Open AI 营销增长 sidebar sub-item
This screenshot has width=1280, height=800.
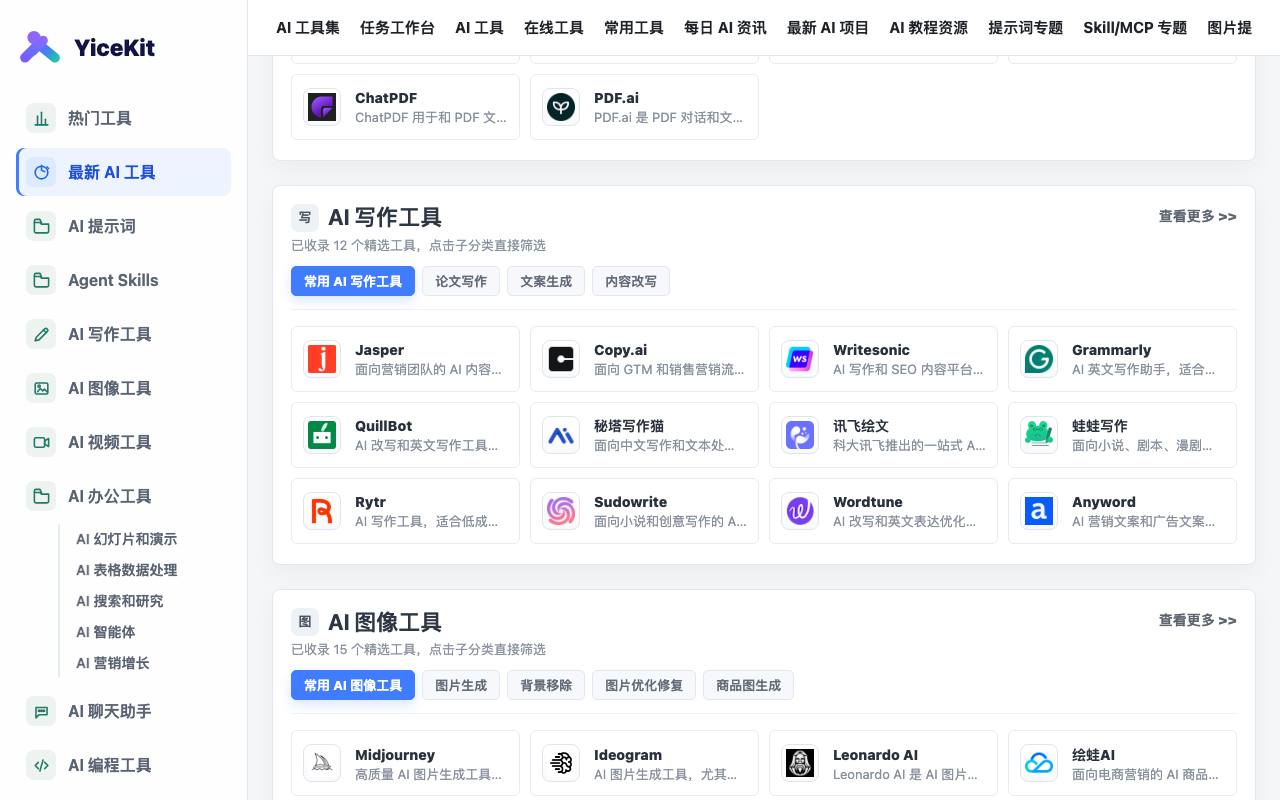pyautogui.click(x=113, y=663)
